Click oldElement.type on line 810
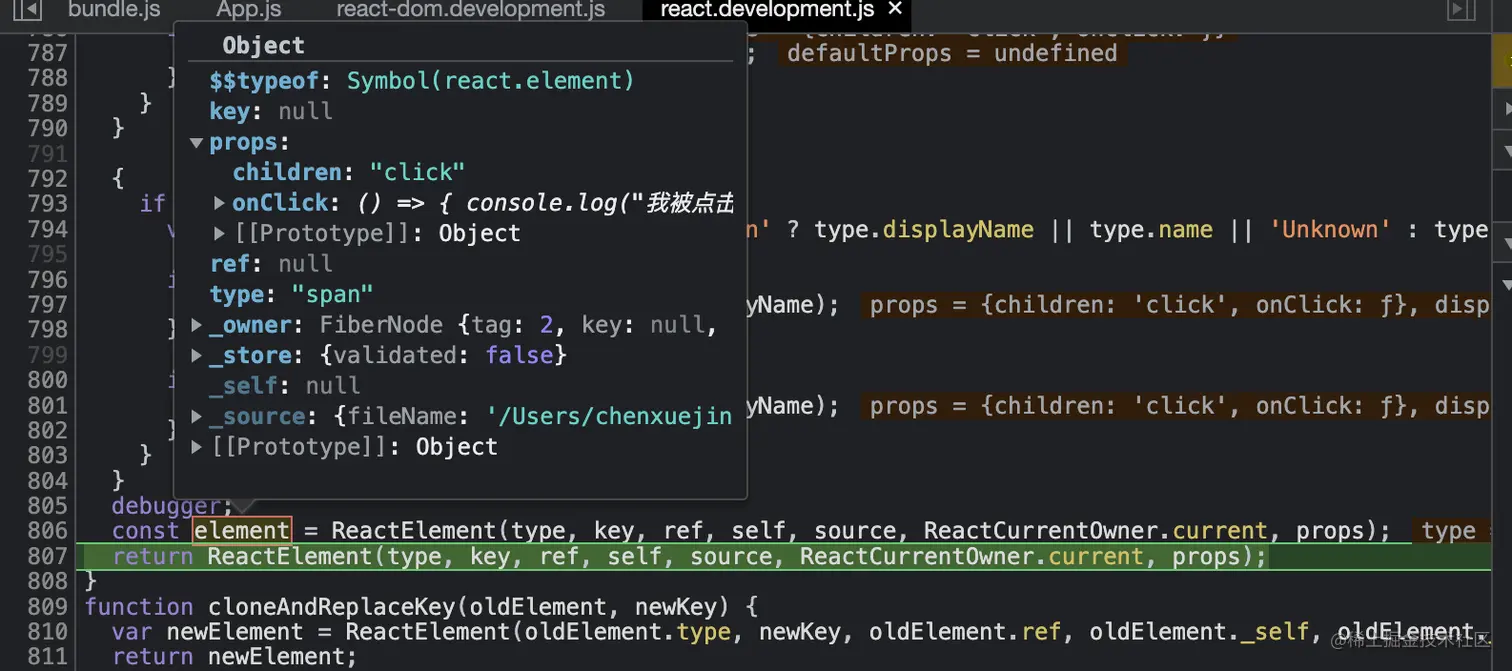 click(629, 631)
